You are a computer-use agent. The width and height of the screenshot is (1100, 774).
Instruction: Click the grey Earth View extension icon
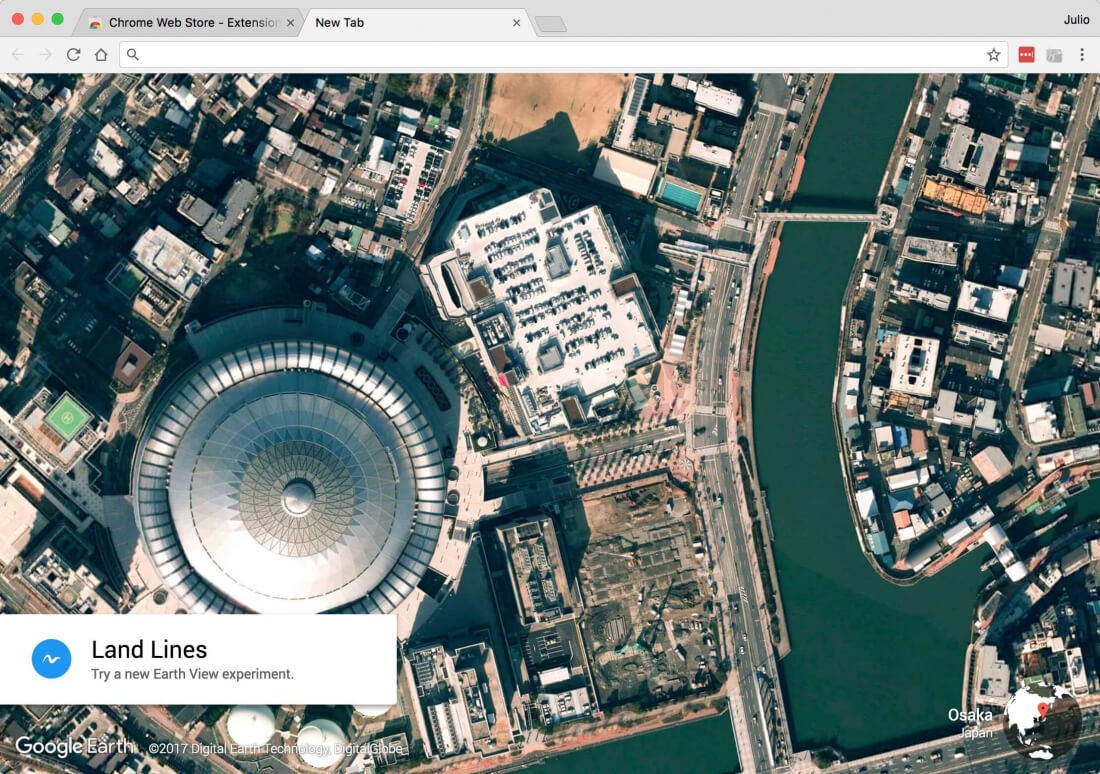[x=1054, y=55]
